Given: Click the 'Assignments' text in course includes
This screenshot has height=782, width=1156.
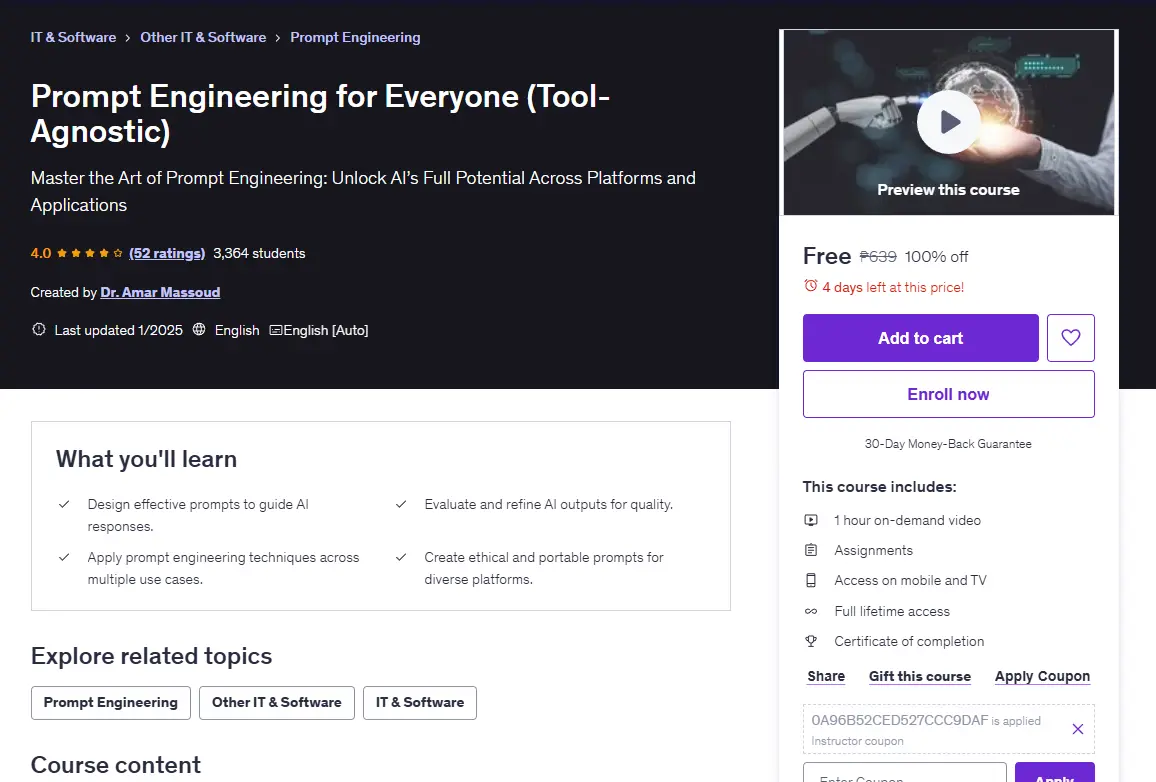Looking at the screenshot, I should click(x=874, y=550).
